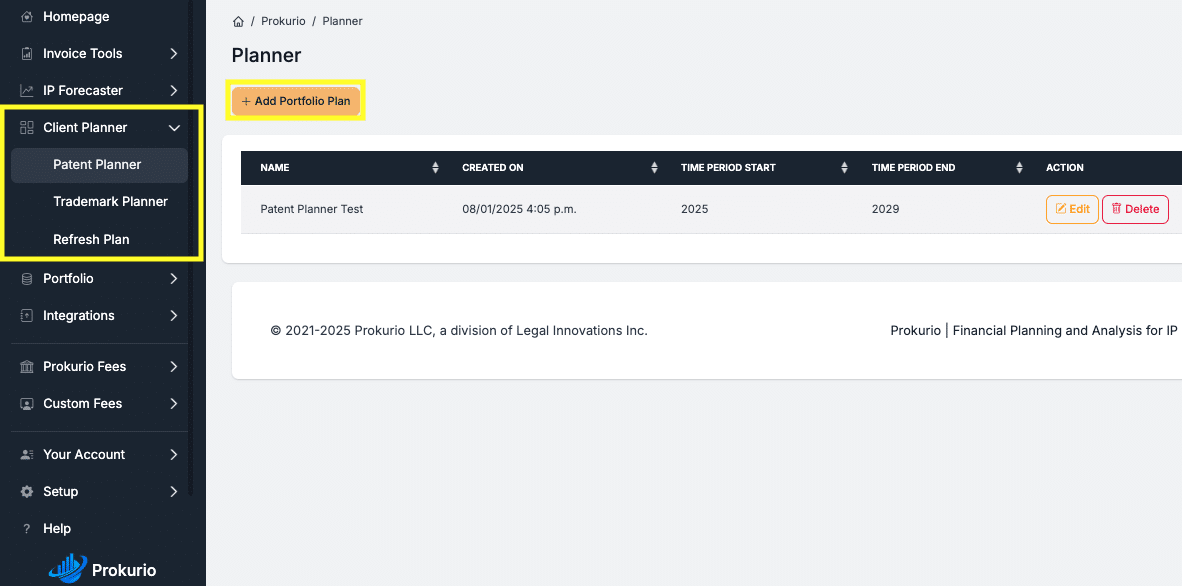Expand the Custom Fees menu
The width and height of the screenshot is (1182, 586).
coord(173,403)
